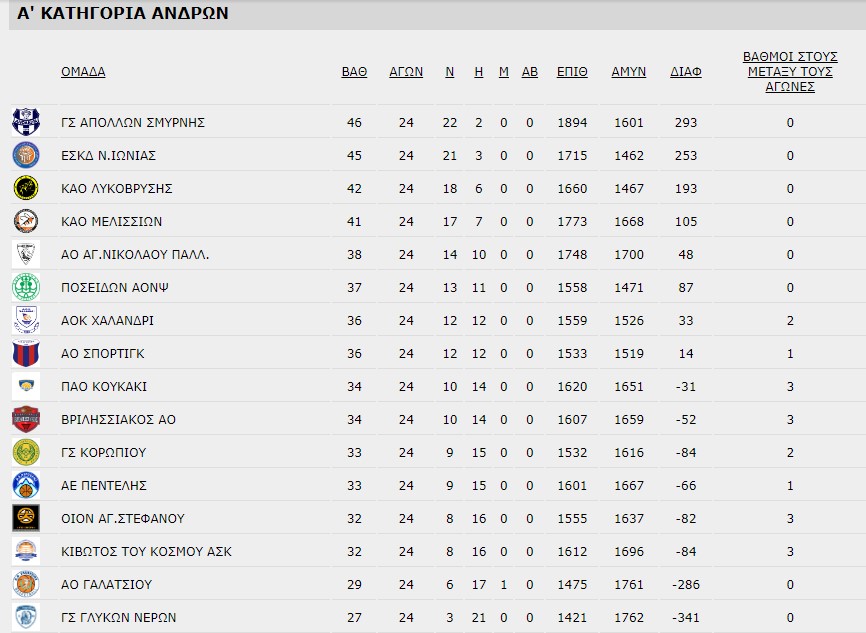Image resolution: width=866 pixels, height=633 pixels.
Task: Click the ΑΟ ΓΑΛΑΤΣΙΟΥ team logo
Action: click(26, 584)
